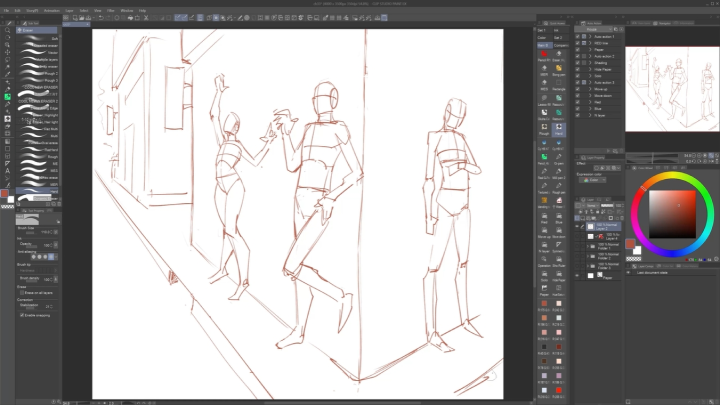Click the transparent color swatch under wheel
This screenshot has height=405, width=720.
(633, 259)
